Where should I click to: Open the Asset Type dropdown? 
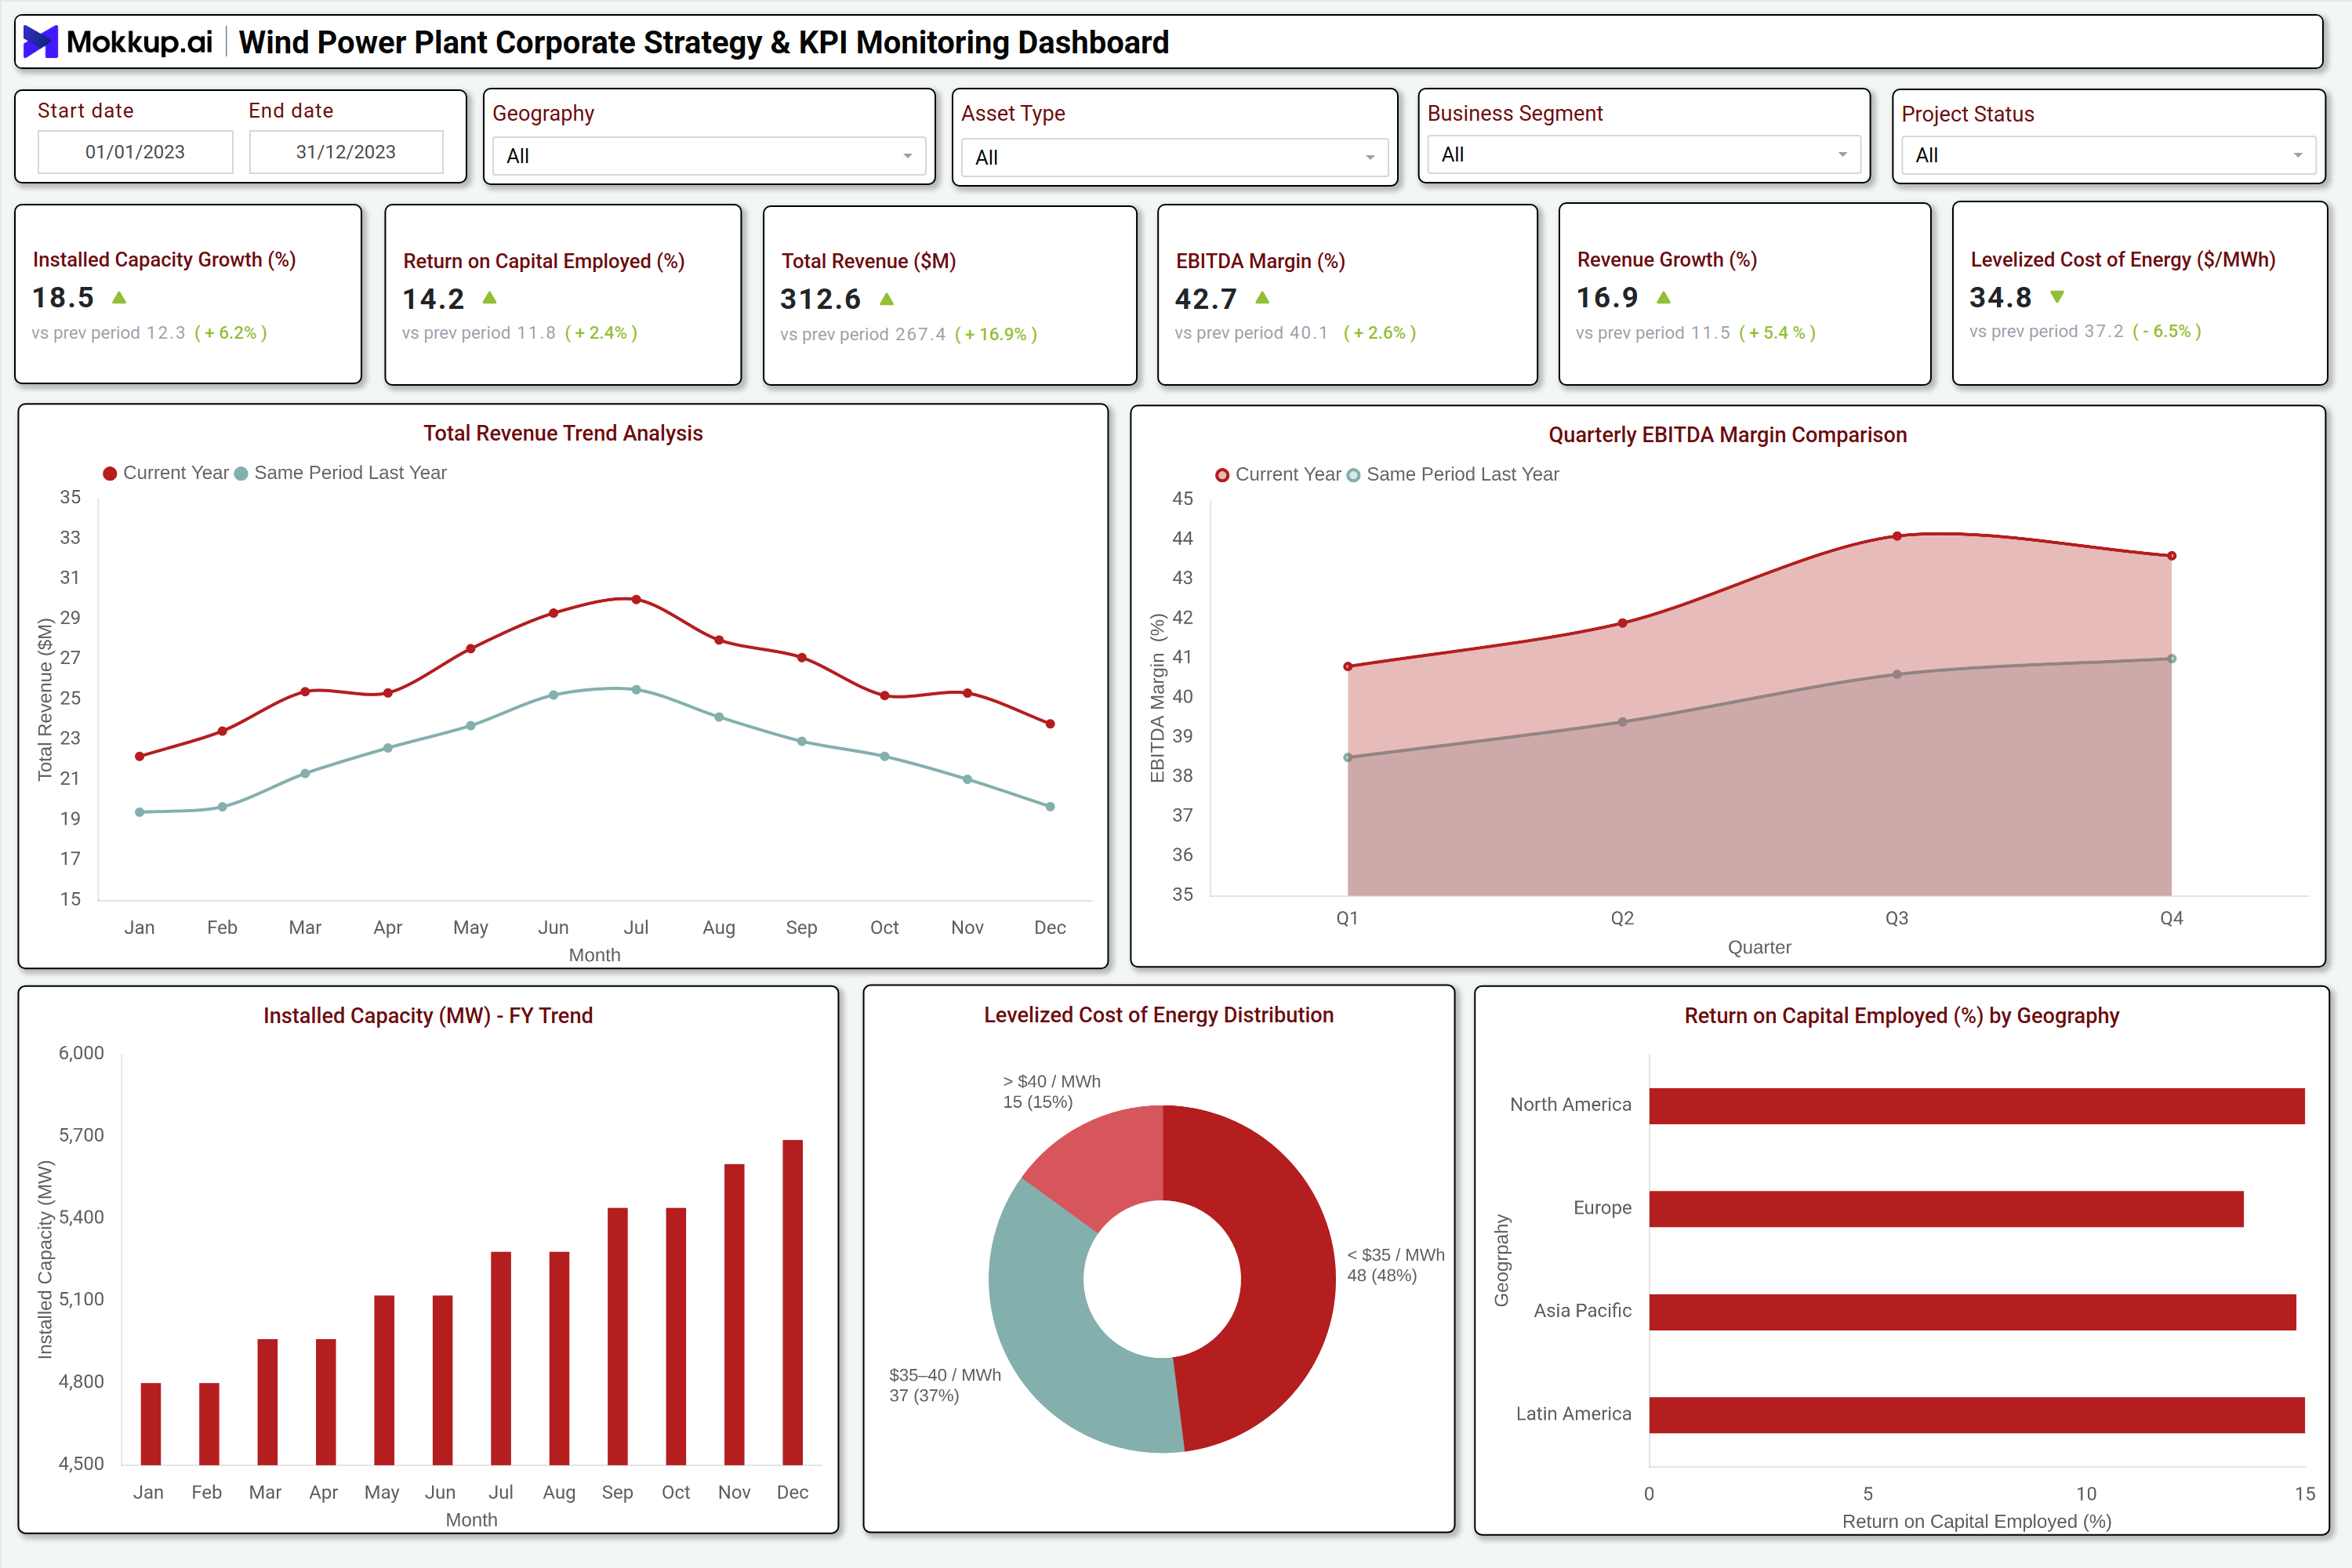pos(1174,157)
